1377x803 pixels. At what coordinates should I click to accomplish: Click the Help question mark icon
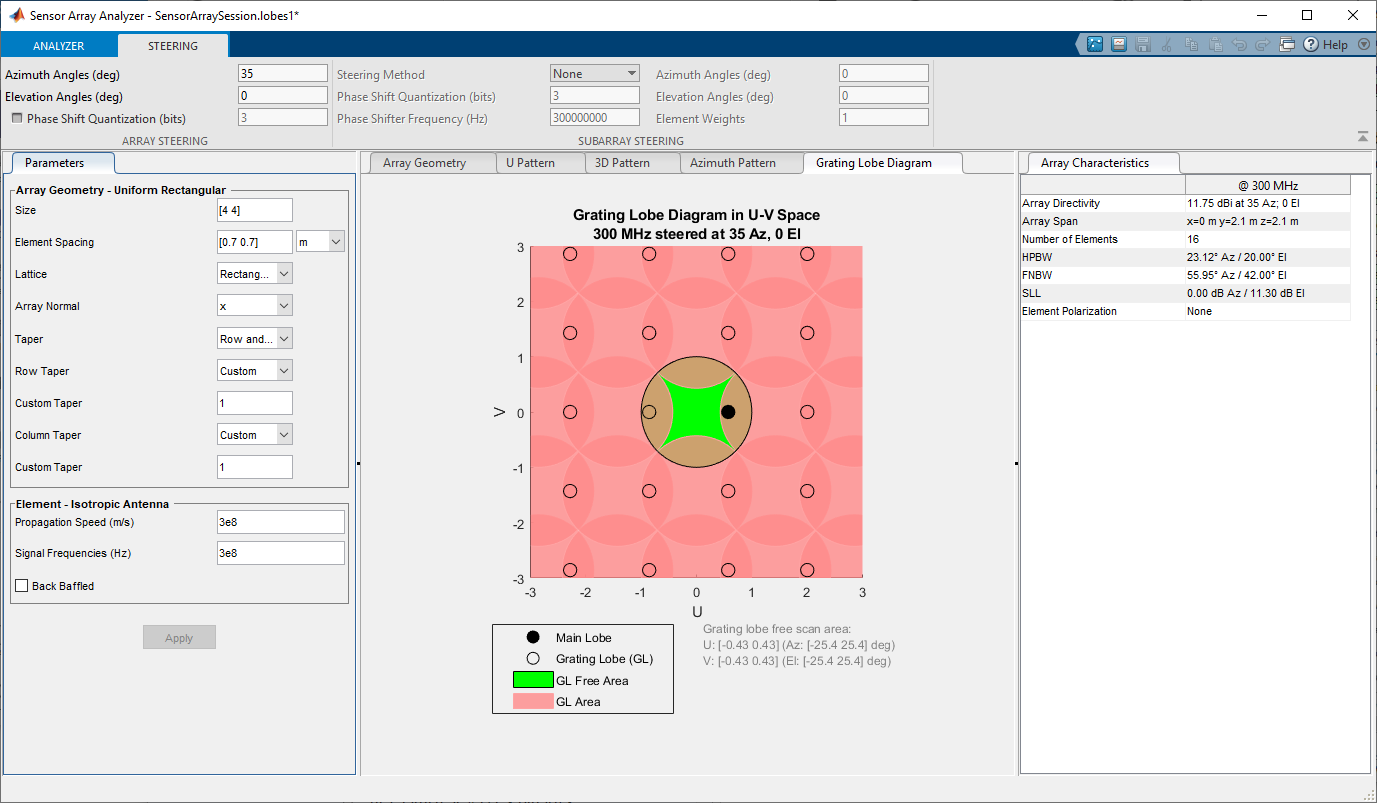pos(1311,44)
